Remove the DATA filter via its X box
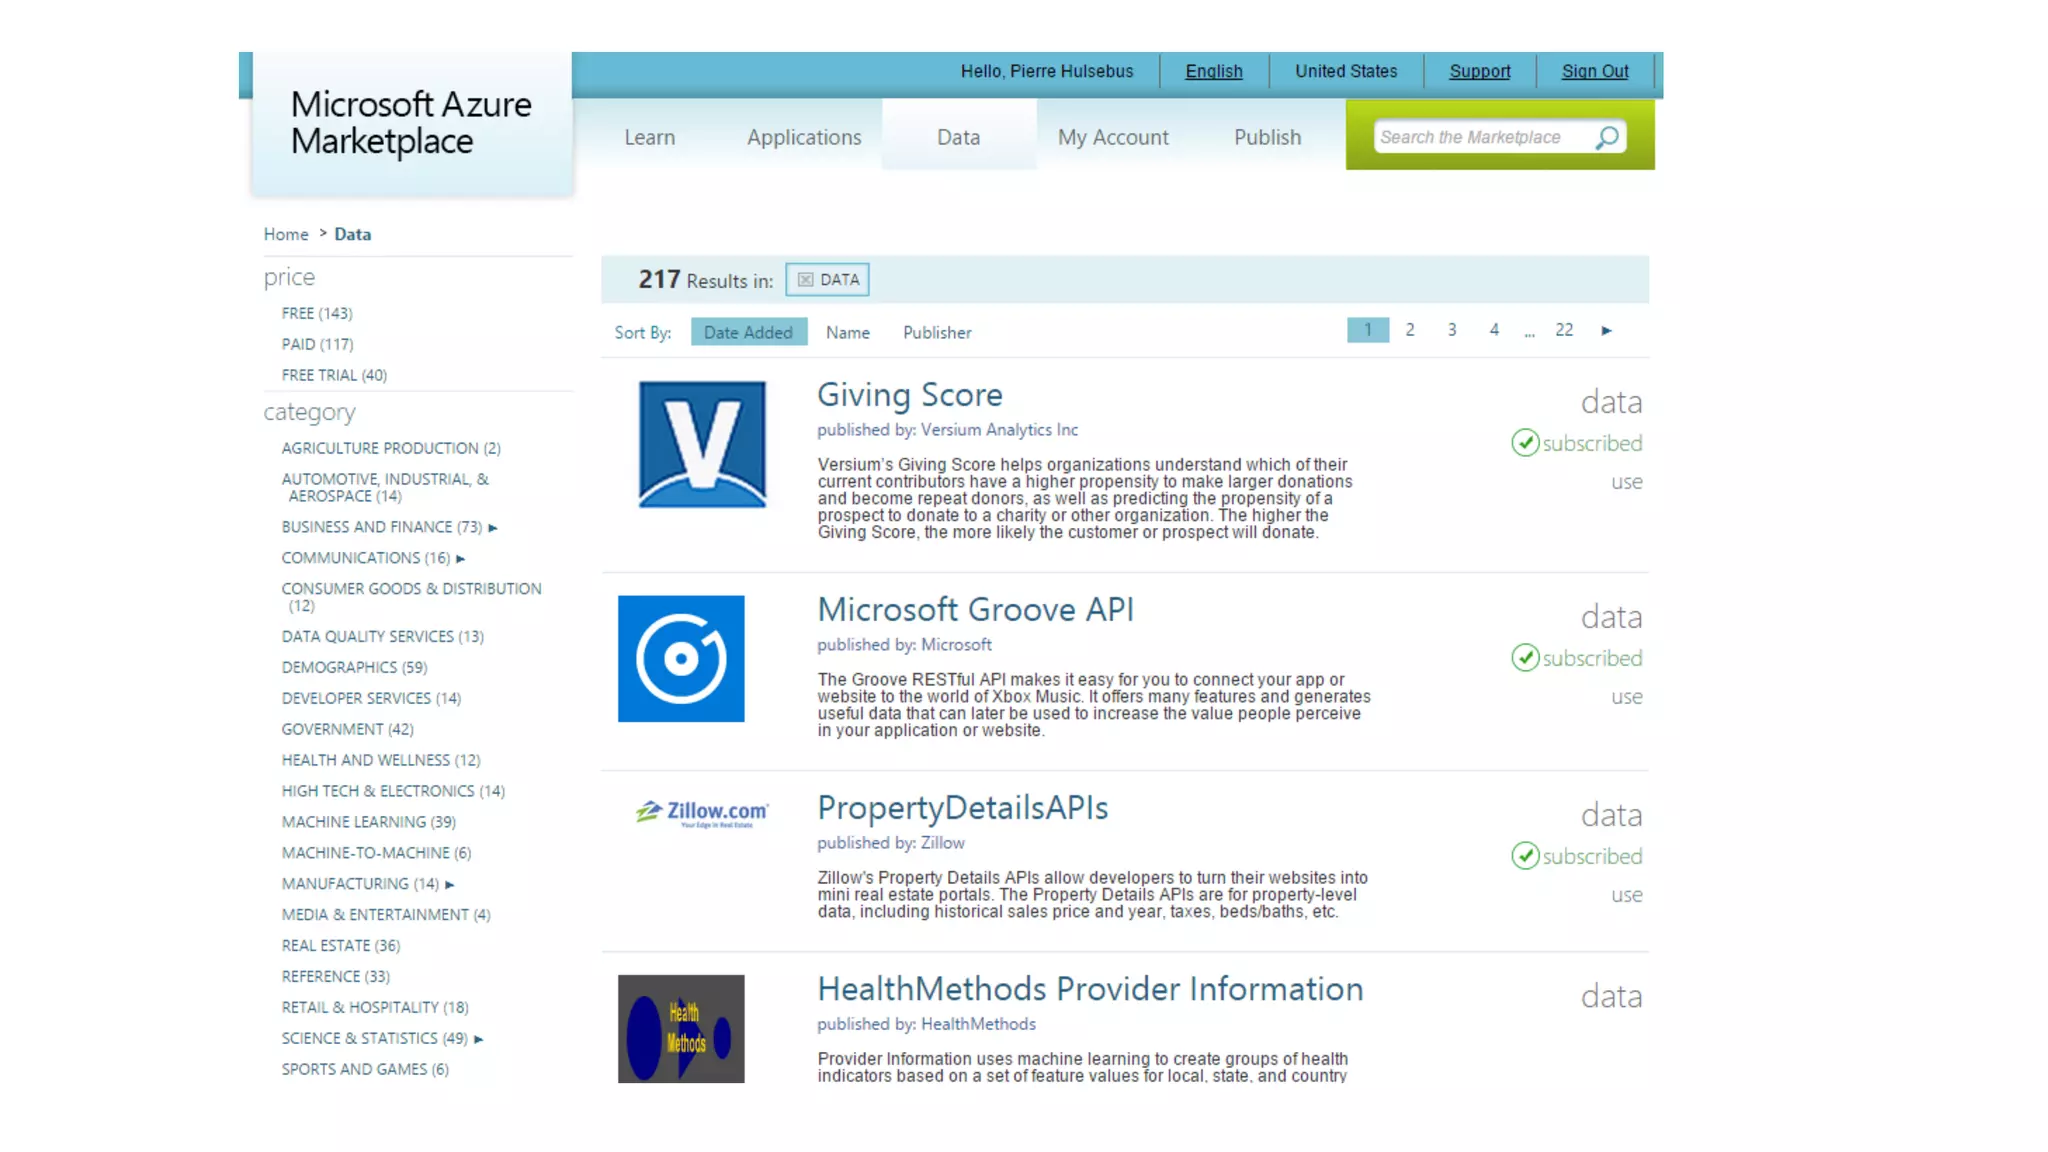Screen dimensions: 2048x1152 pyautogui.click(x=806, y=280)
